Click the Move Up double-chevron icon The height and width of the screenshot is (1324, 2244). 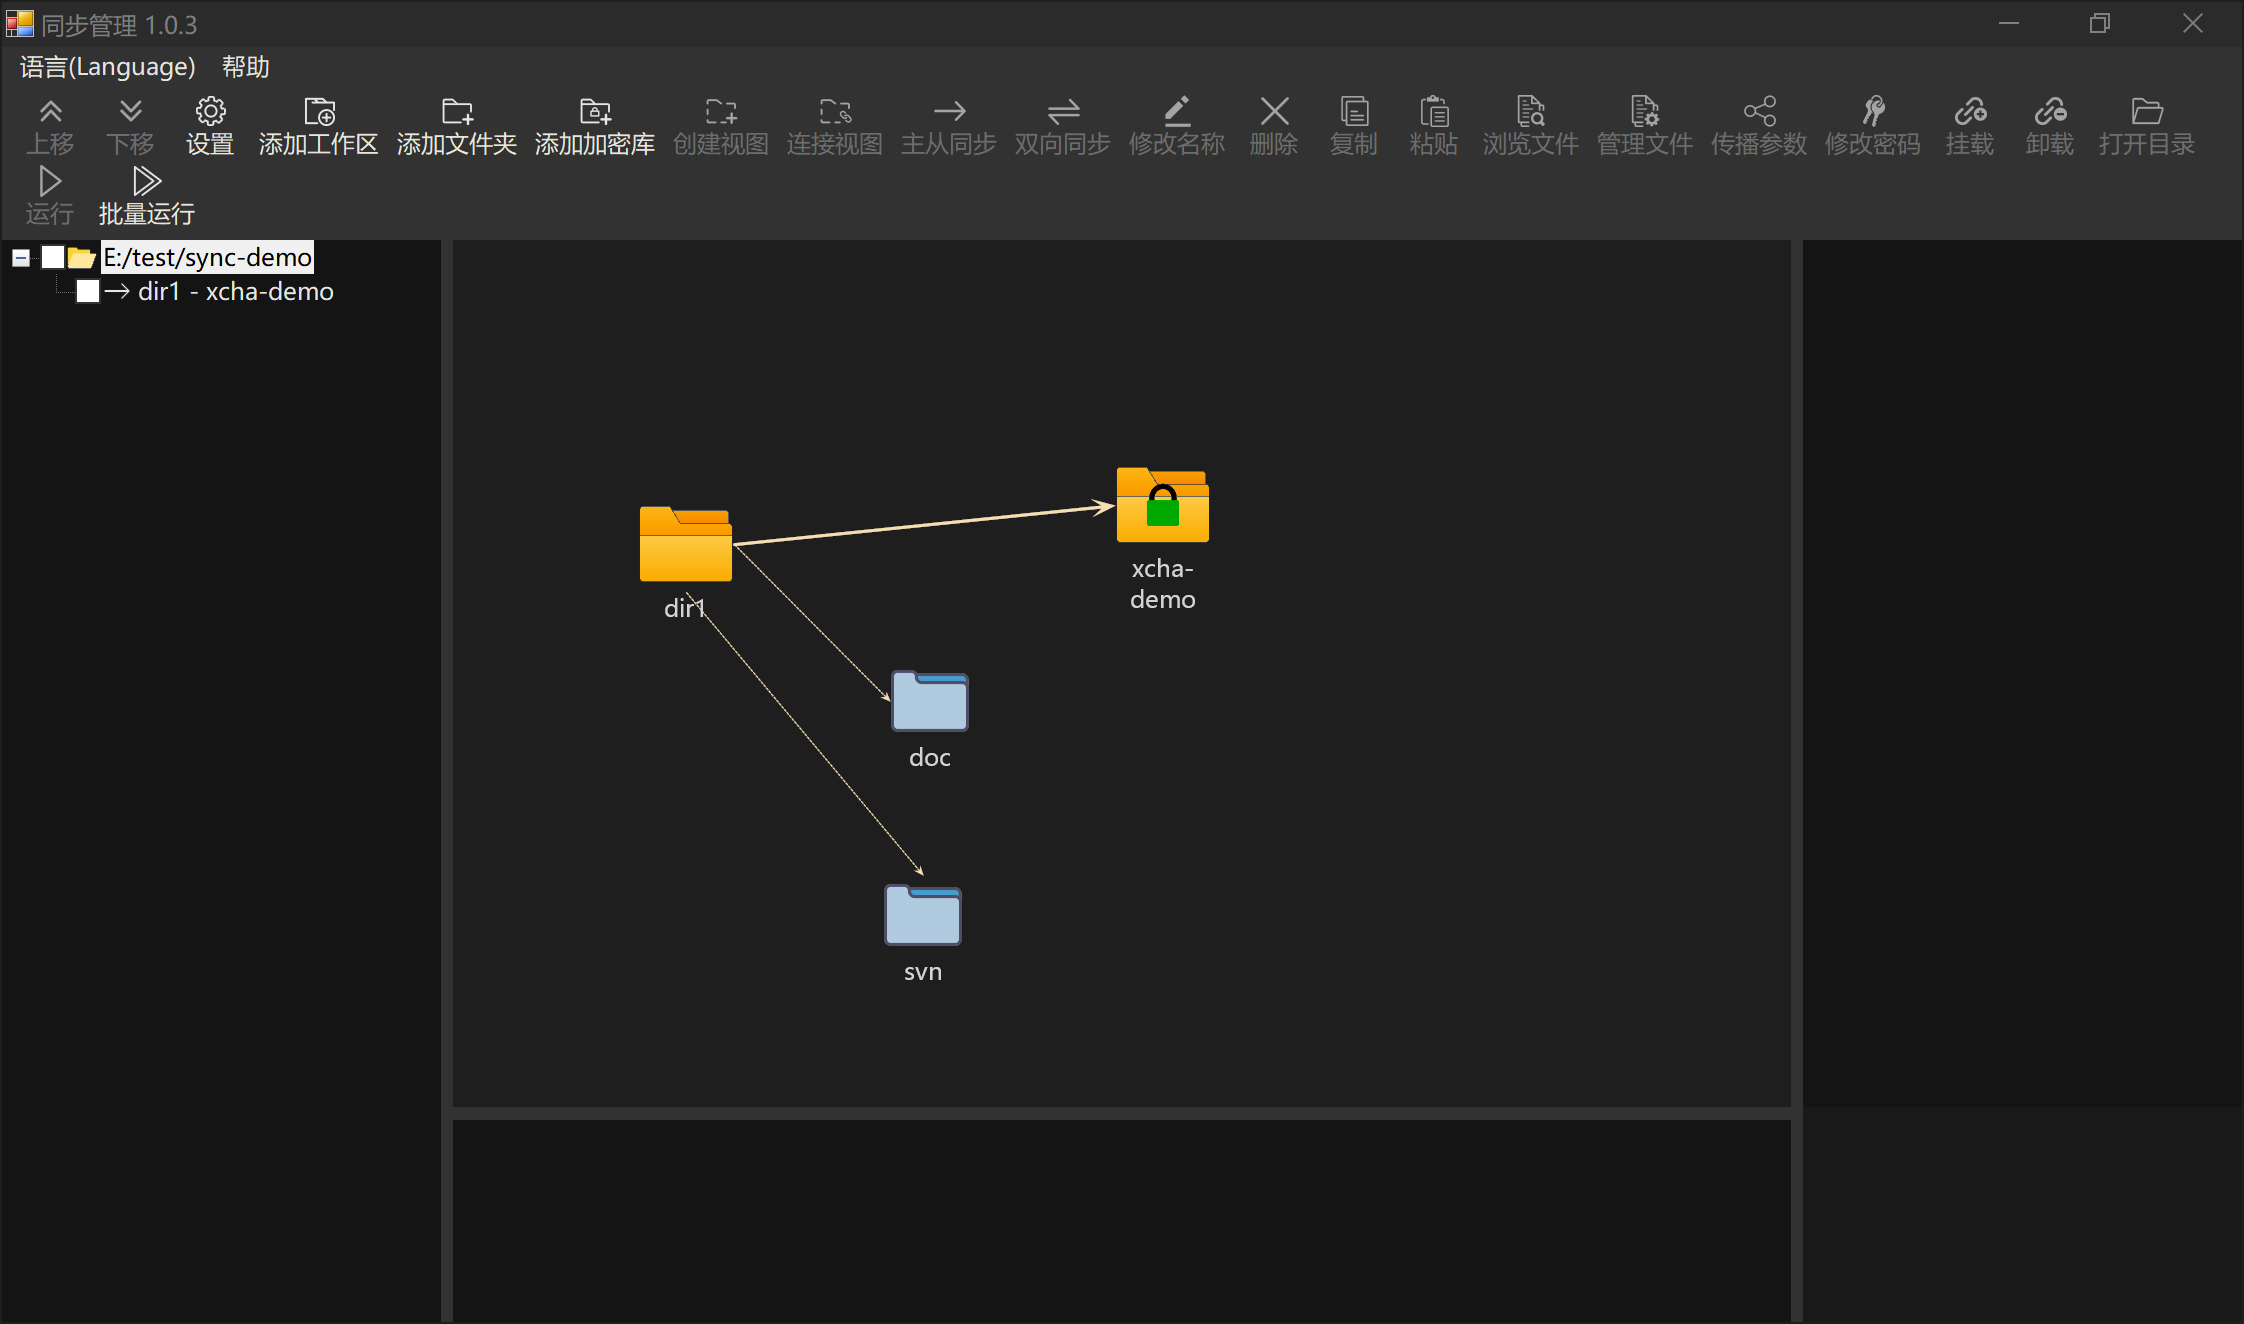point(50,112)
